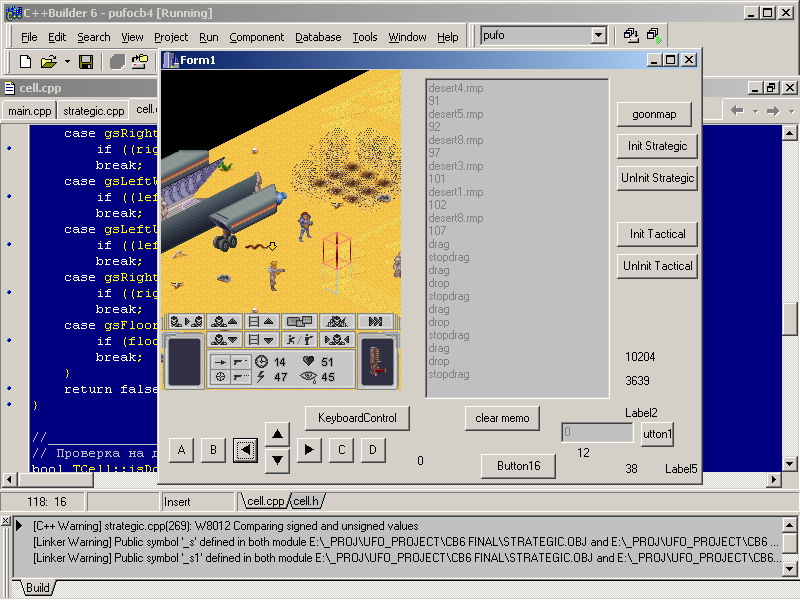Click the goonmap button
This screenshot has width=800, height=600.
654,114
